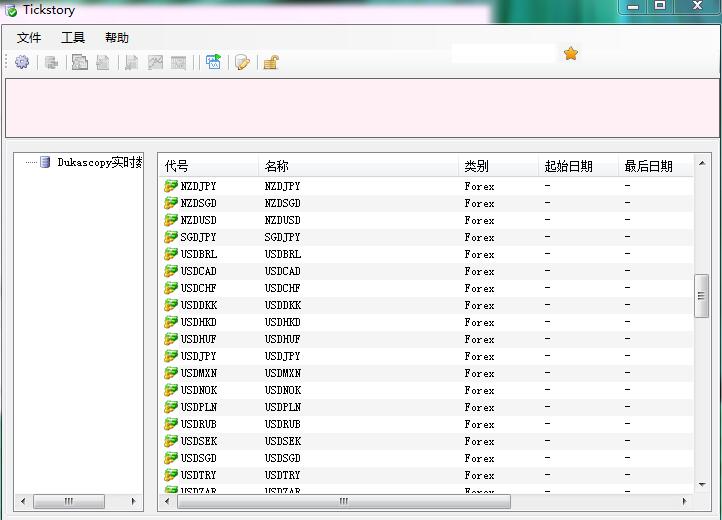
Task: Click the symbol list scroll down arrow
Action: (702, 485)
